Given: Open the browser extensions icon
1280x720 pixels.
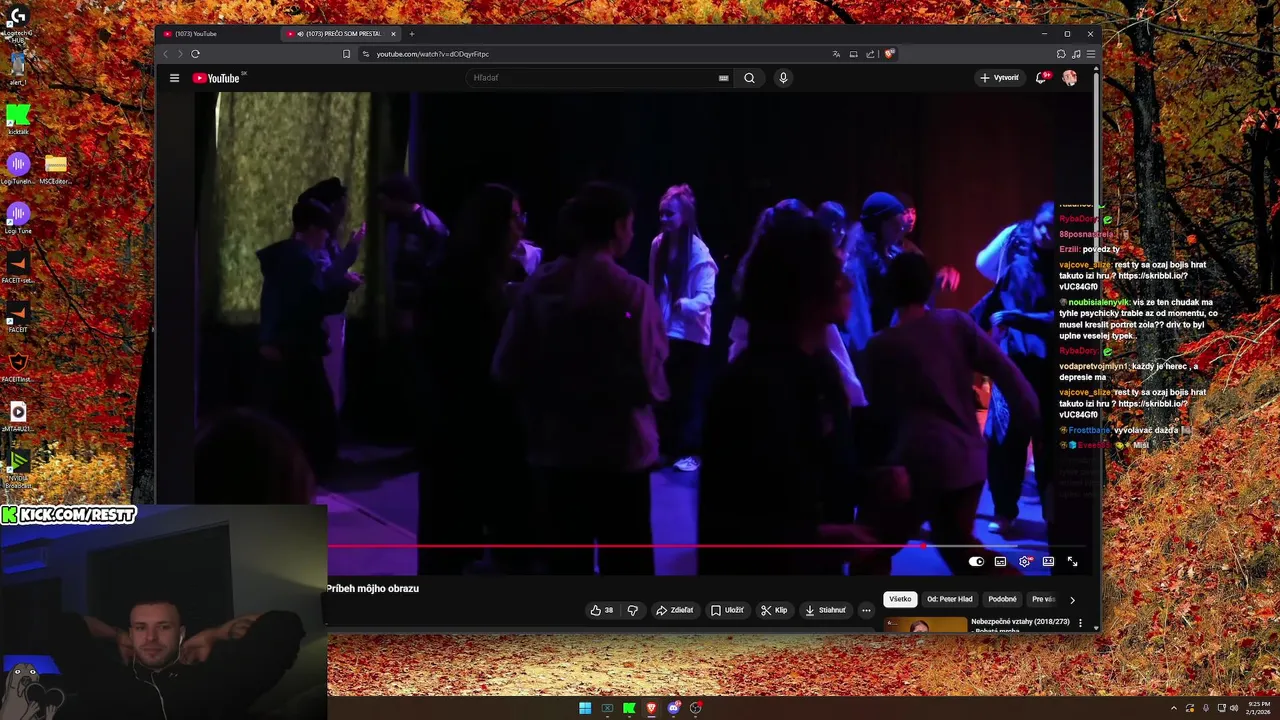Looking at the screenshot, I should pyautogui.click(x=1061, y=54).
